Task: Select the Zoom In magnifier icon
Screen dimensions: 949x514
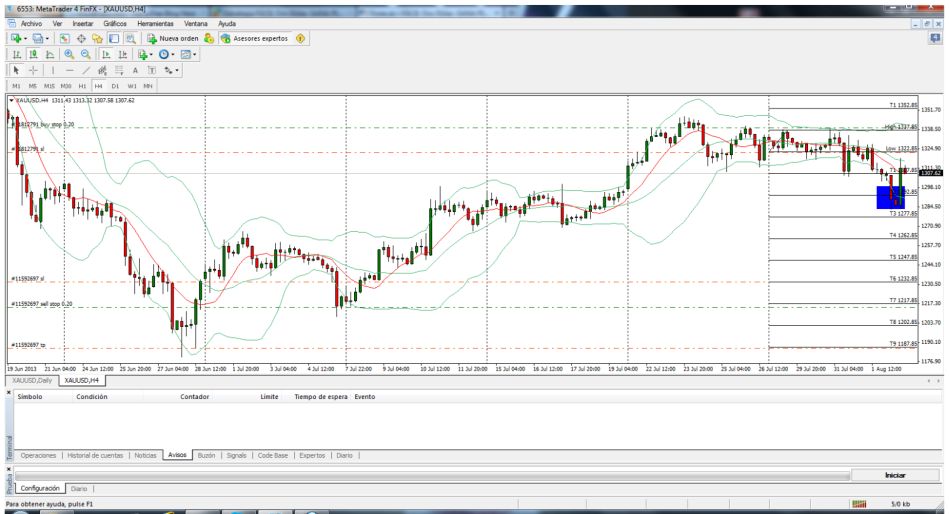Action: click(x=67, y=55)
